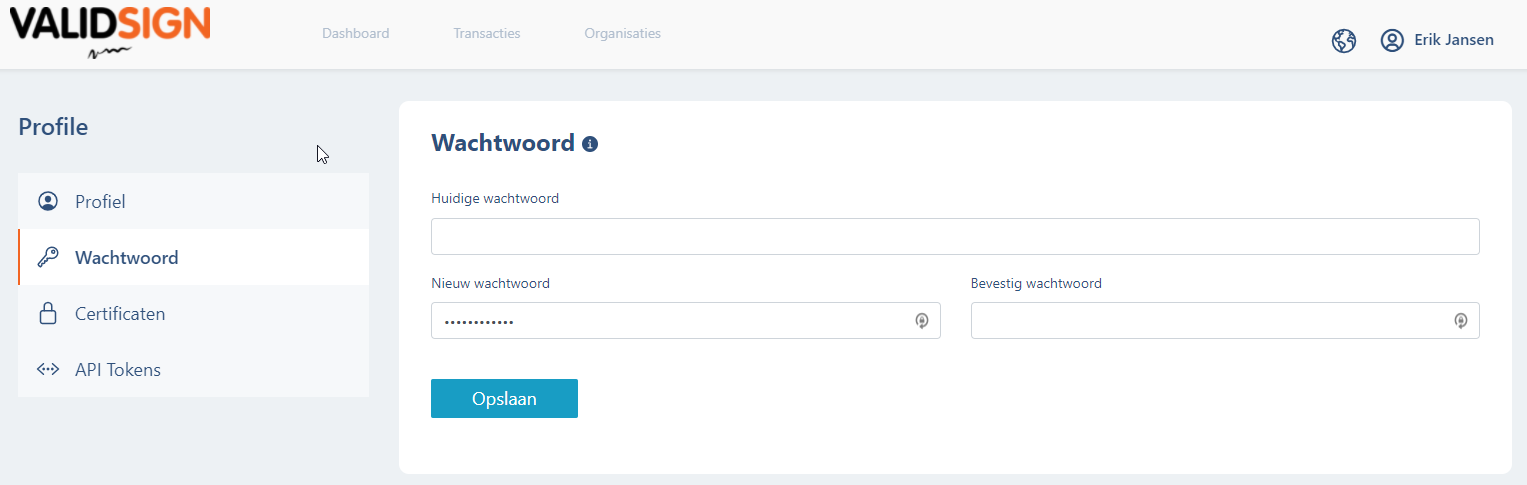The image size is (1527, 485).
Task: Click password manager icon in Nieuw wachtwoord
Action: pyautogui.click(x=922, y=321)
